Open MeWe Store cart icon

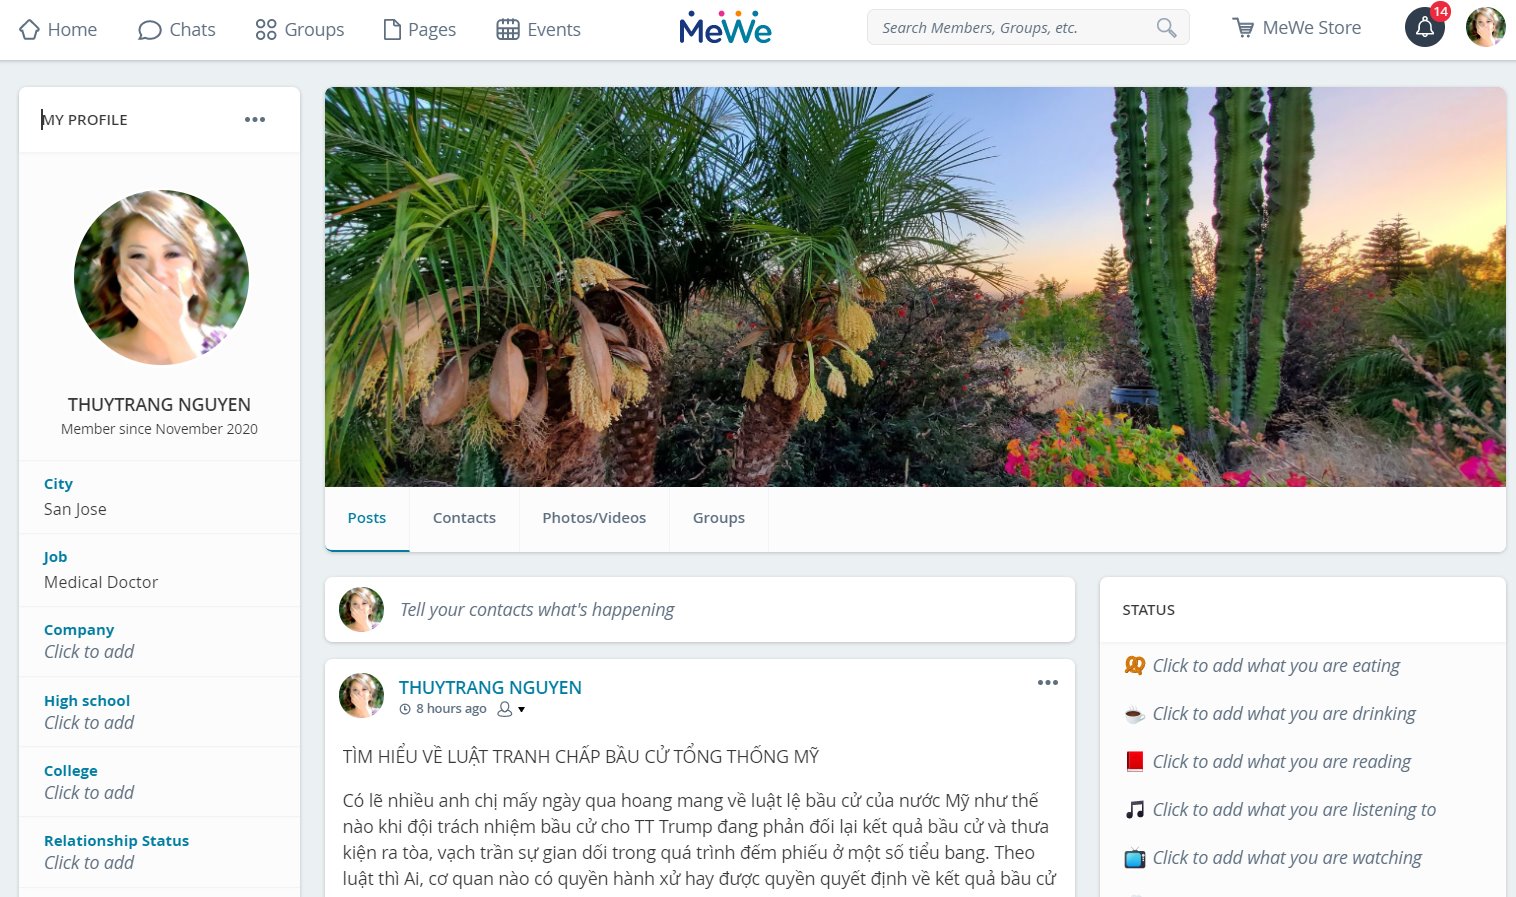click(1243, 29)
